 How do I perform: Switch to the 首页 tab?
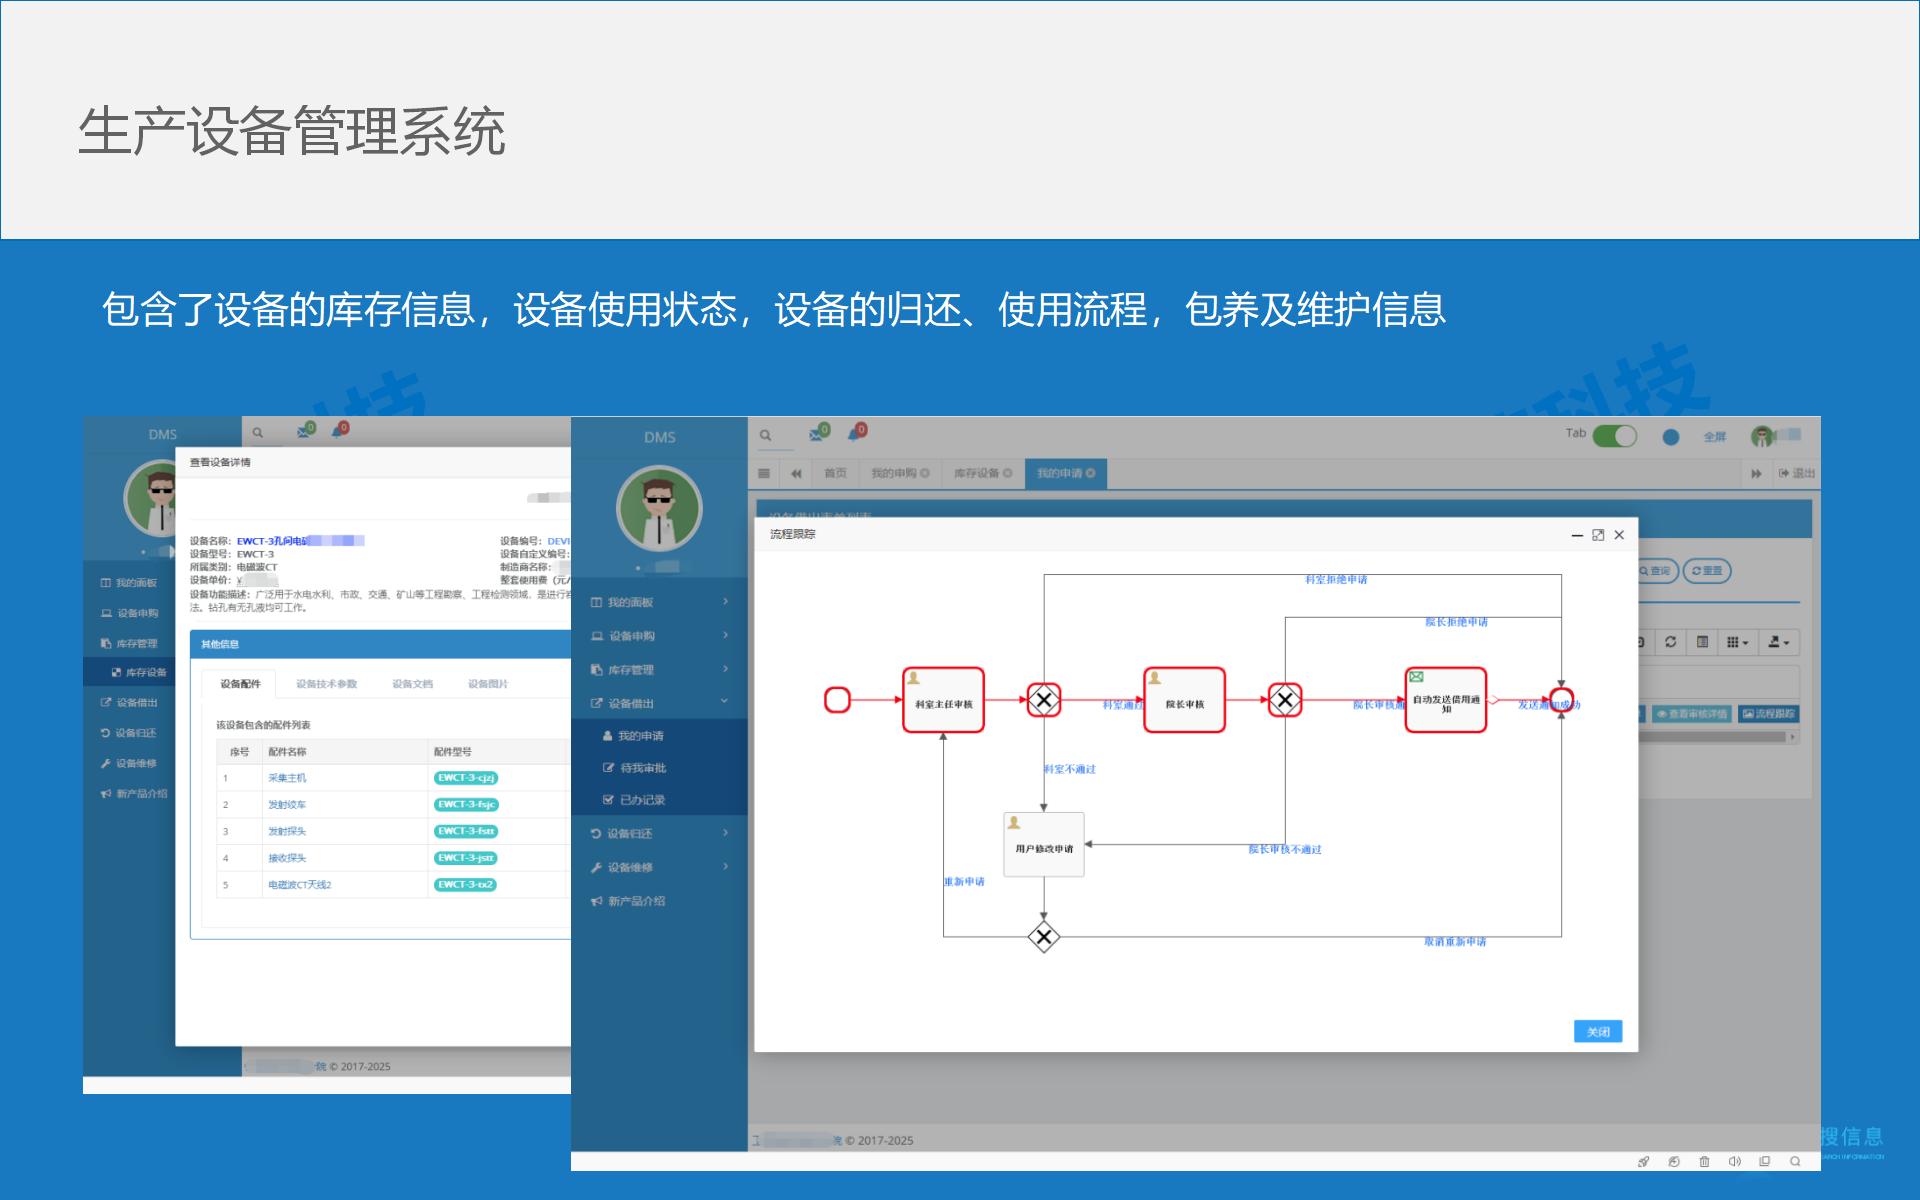pyautogui.click(x=835, y=473)
